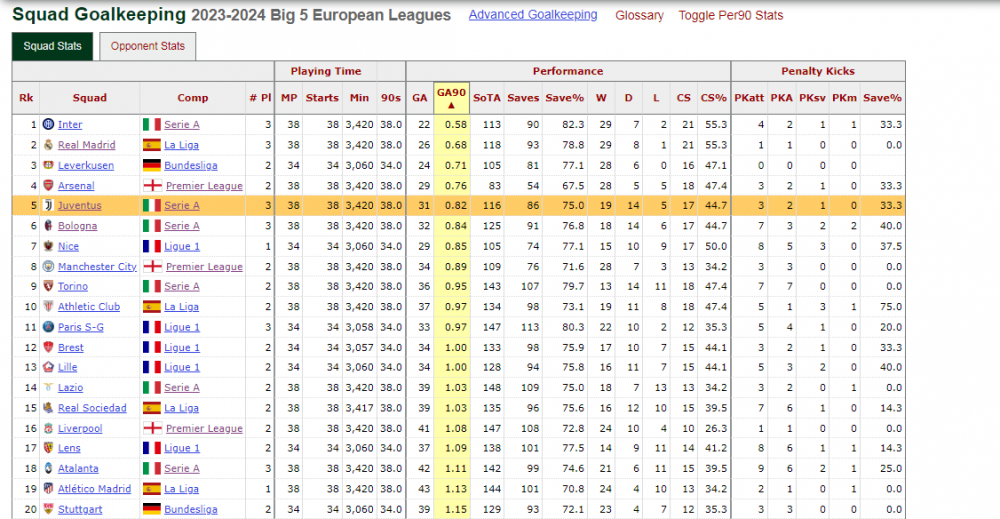Screen dimensions: 1000x519
Task: Sort table by GA90 column header
Action: [451, 98]
